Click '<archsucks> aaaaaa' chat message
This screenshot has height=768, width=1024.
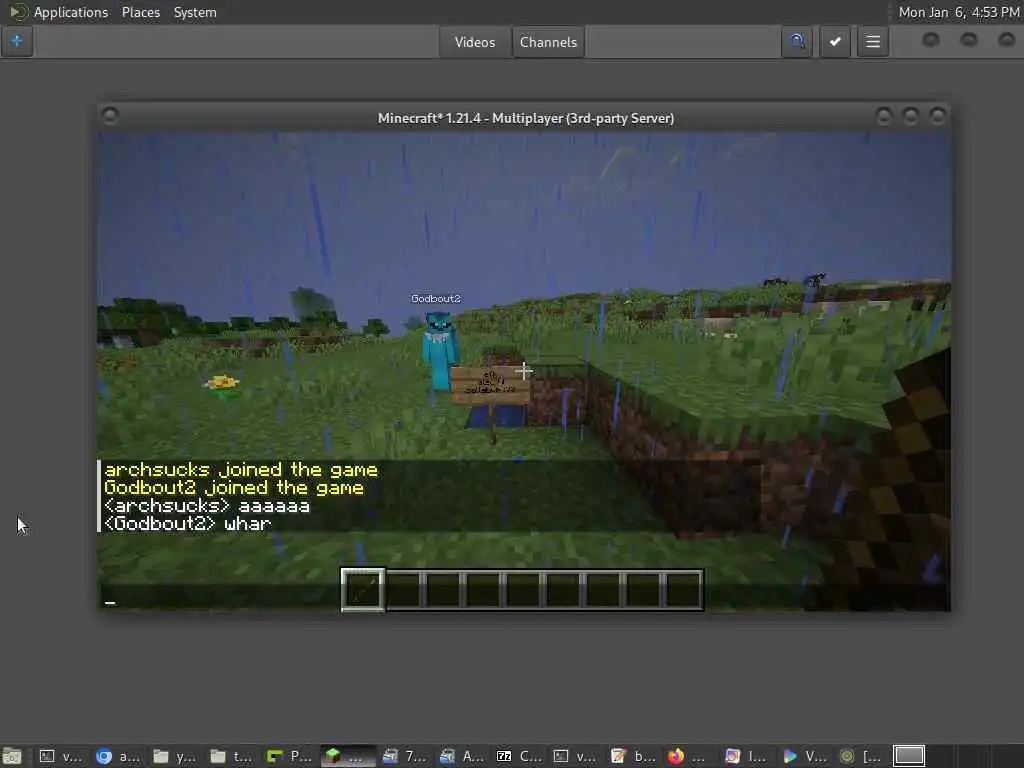pyautogui.click(x=207, y=505)
